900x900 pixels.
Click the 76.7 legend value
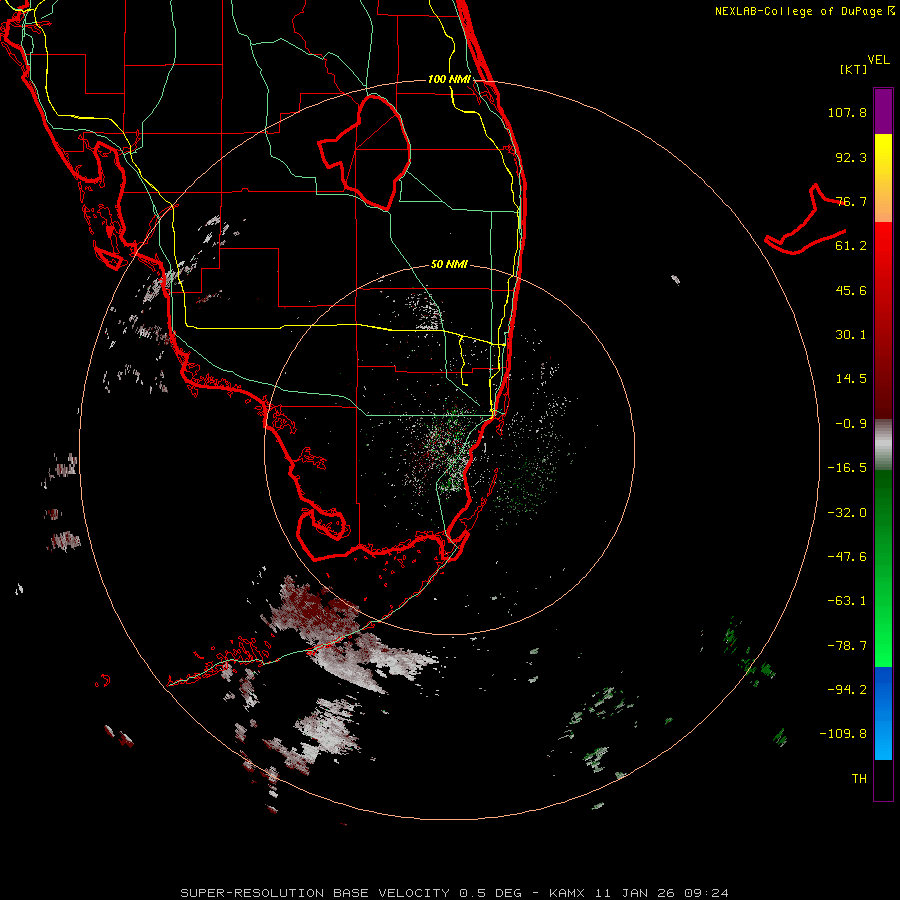click(x=851, y=201)
